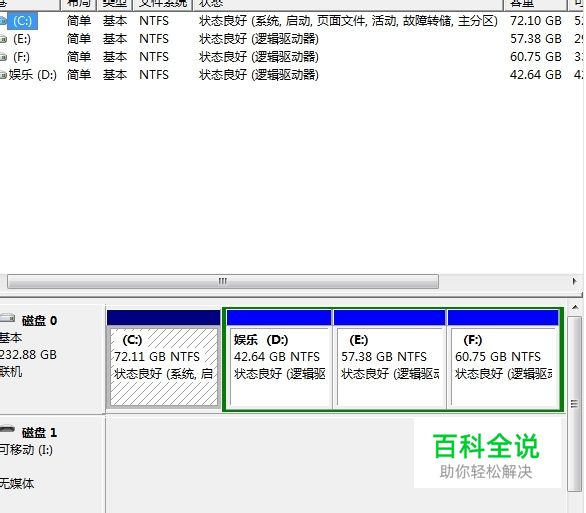The height and width of the screenshot is (513, 586).
Task: Click the drive icon beside (F:) row
Action: [3, 56]
